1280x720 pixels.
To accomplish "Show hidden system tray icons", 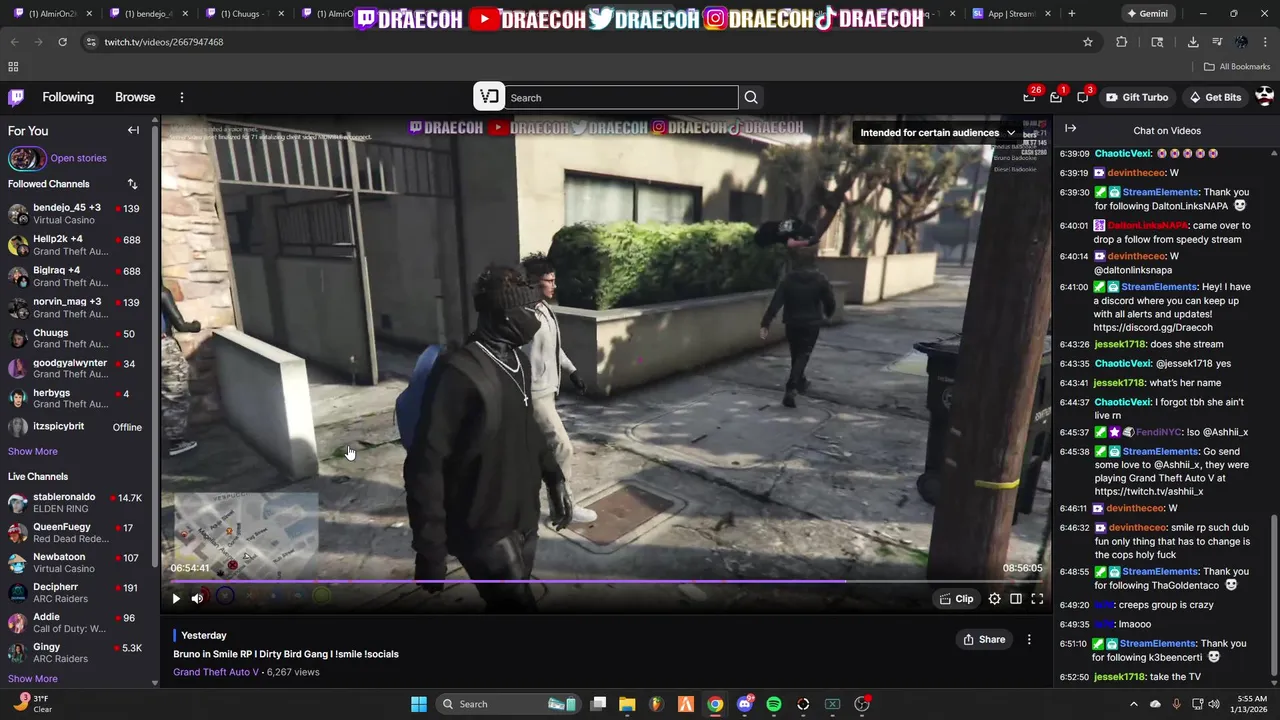I will (1133, 704).
